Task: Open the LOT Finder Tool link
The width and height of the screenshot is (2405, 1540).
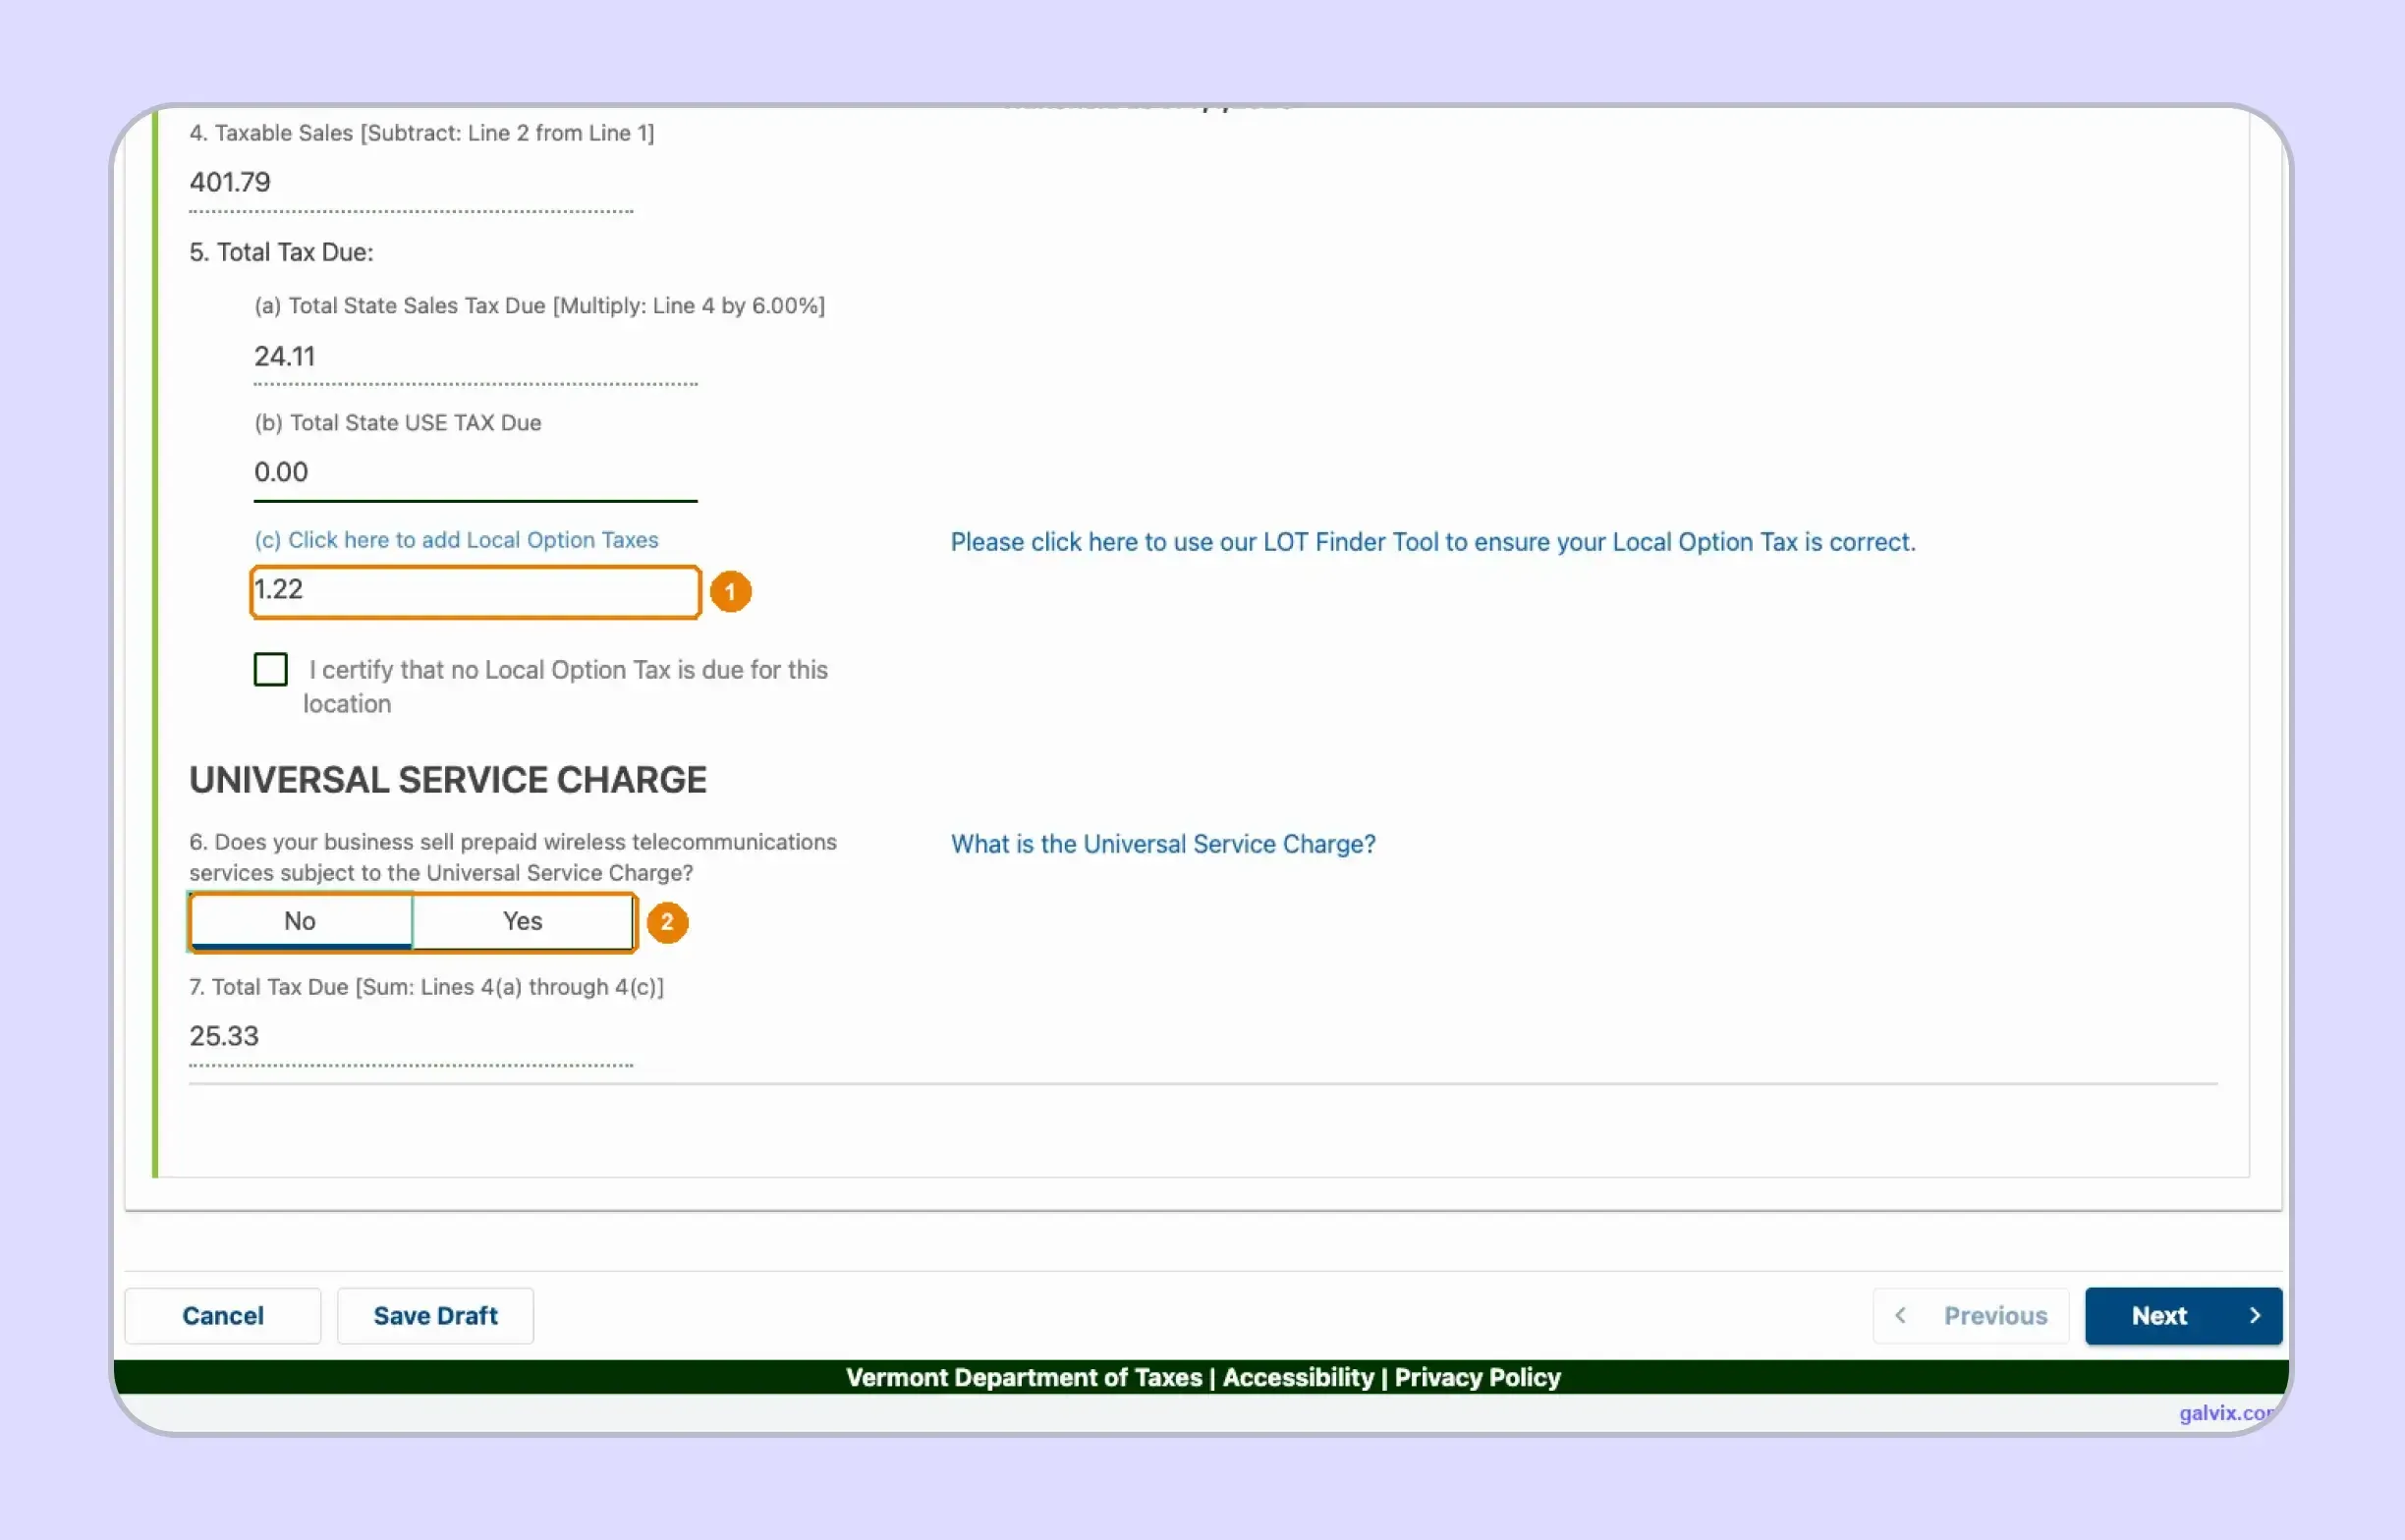Action: pyautogui.click(x=1432, y=542)
